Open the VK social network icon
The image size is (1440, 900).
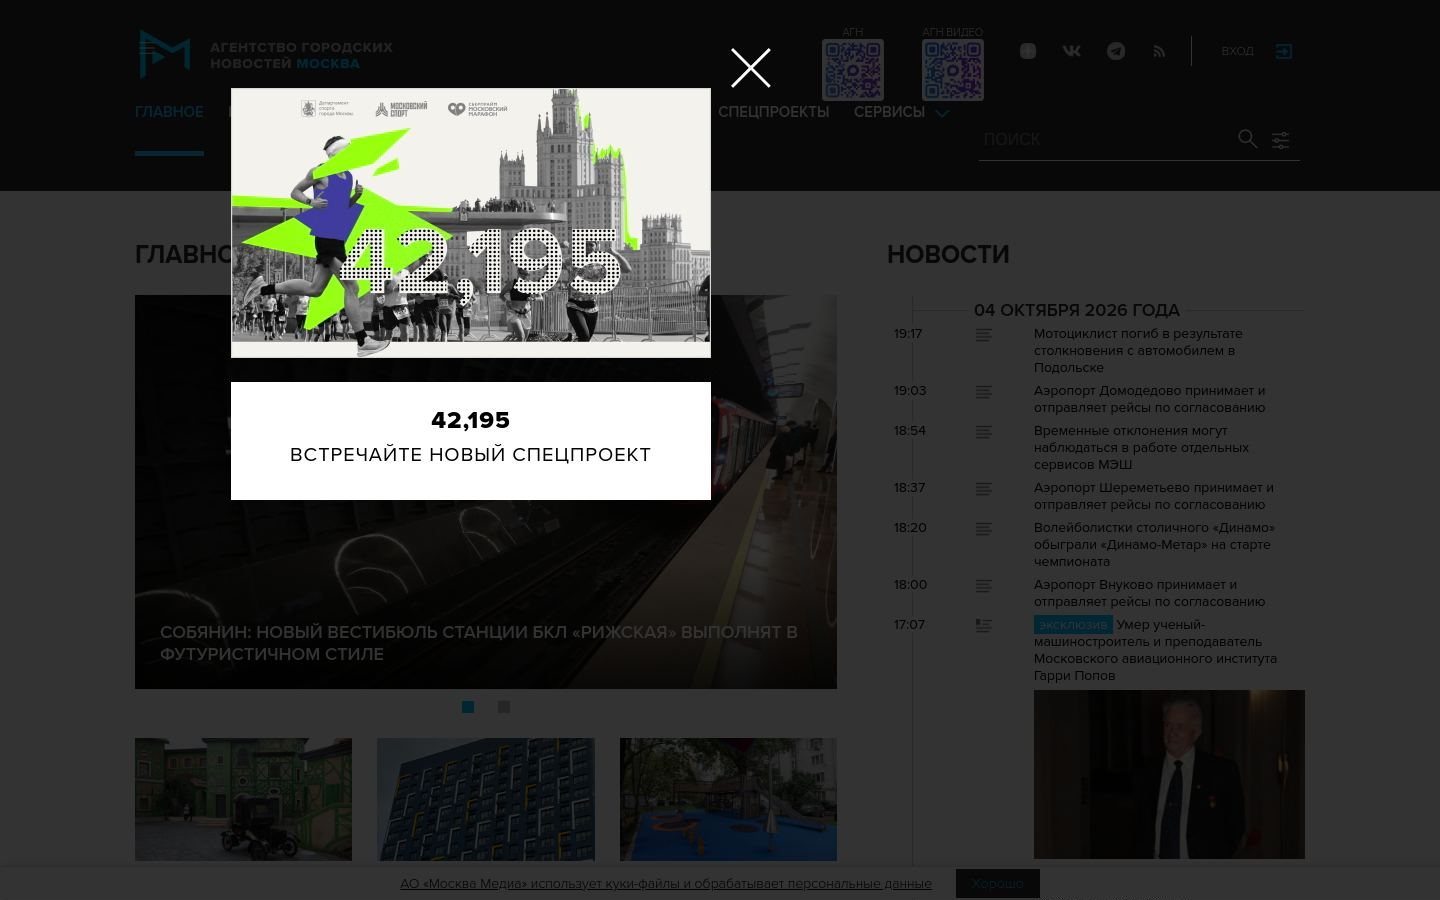[1072, 51]
